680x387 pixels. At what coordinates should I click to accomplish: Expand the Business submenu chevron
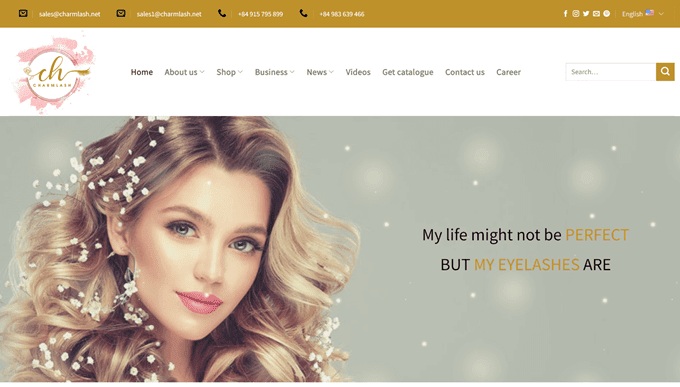(x=292, y=72)
